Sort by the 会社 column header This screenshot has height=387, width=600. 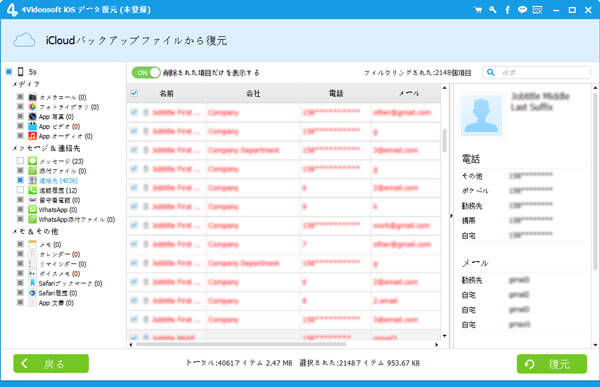click(253, 93)
